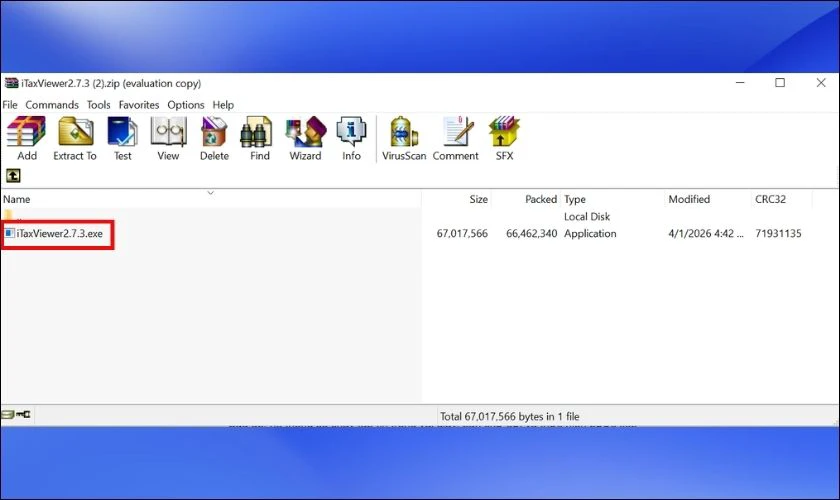
Task: Launch the Find binoculars tool
Action: 260,138
